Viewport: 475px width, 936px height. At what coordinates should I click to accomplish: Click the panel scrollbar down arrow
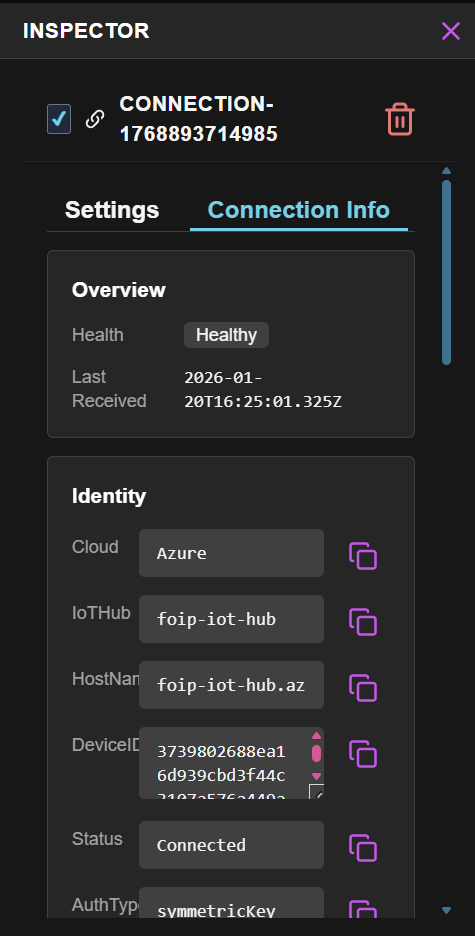pyautogui.click(x=446, y=910)
